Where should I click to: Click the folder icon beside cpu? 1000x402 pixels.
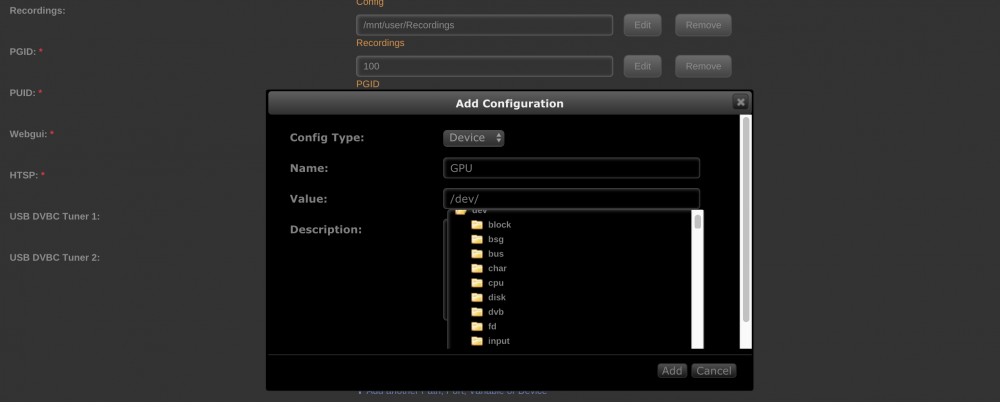point(476,283)
